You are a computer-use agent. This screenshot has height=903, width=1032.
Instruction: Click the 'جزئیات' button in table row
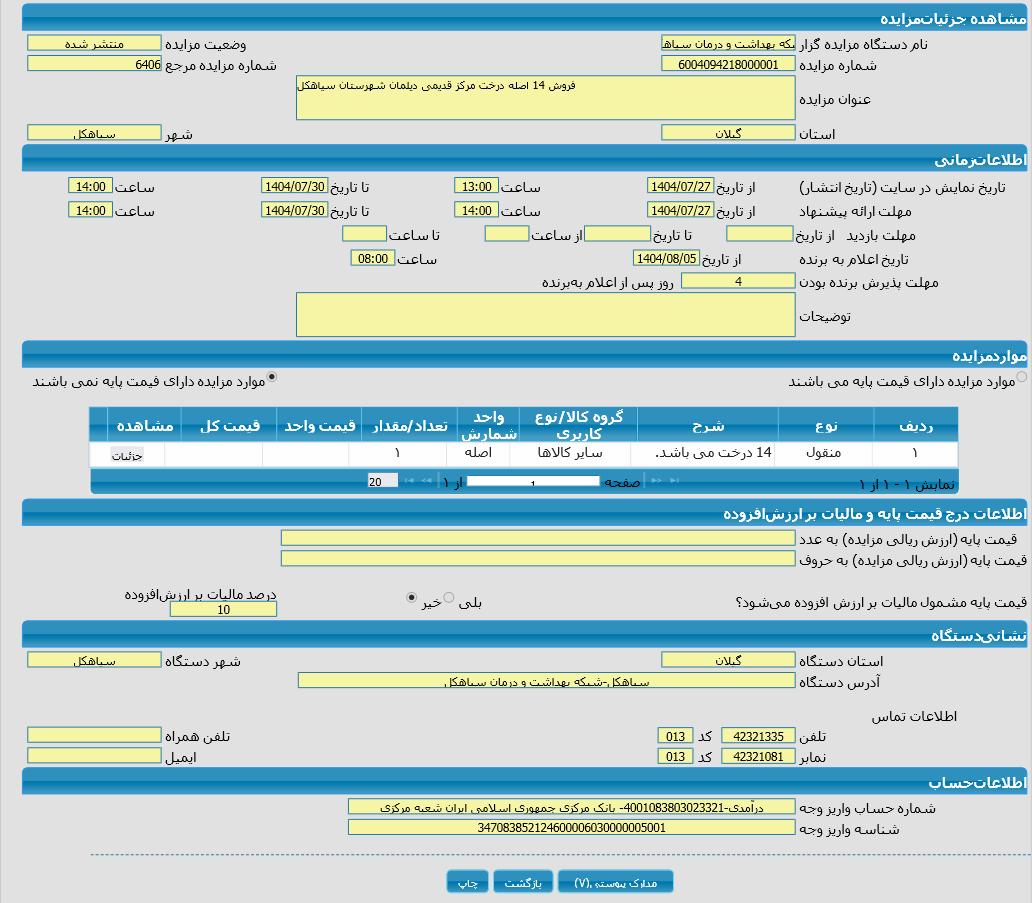pyautogui.click(x=127, y=456)
